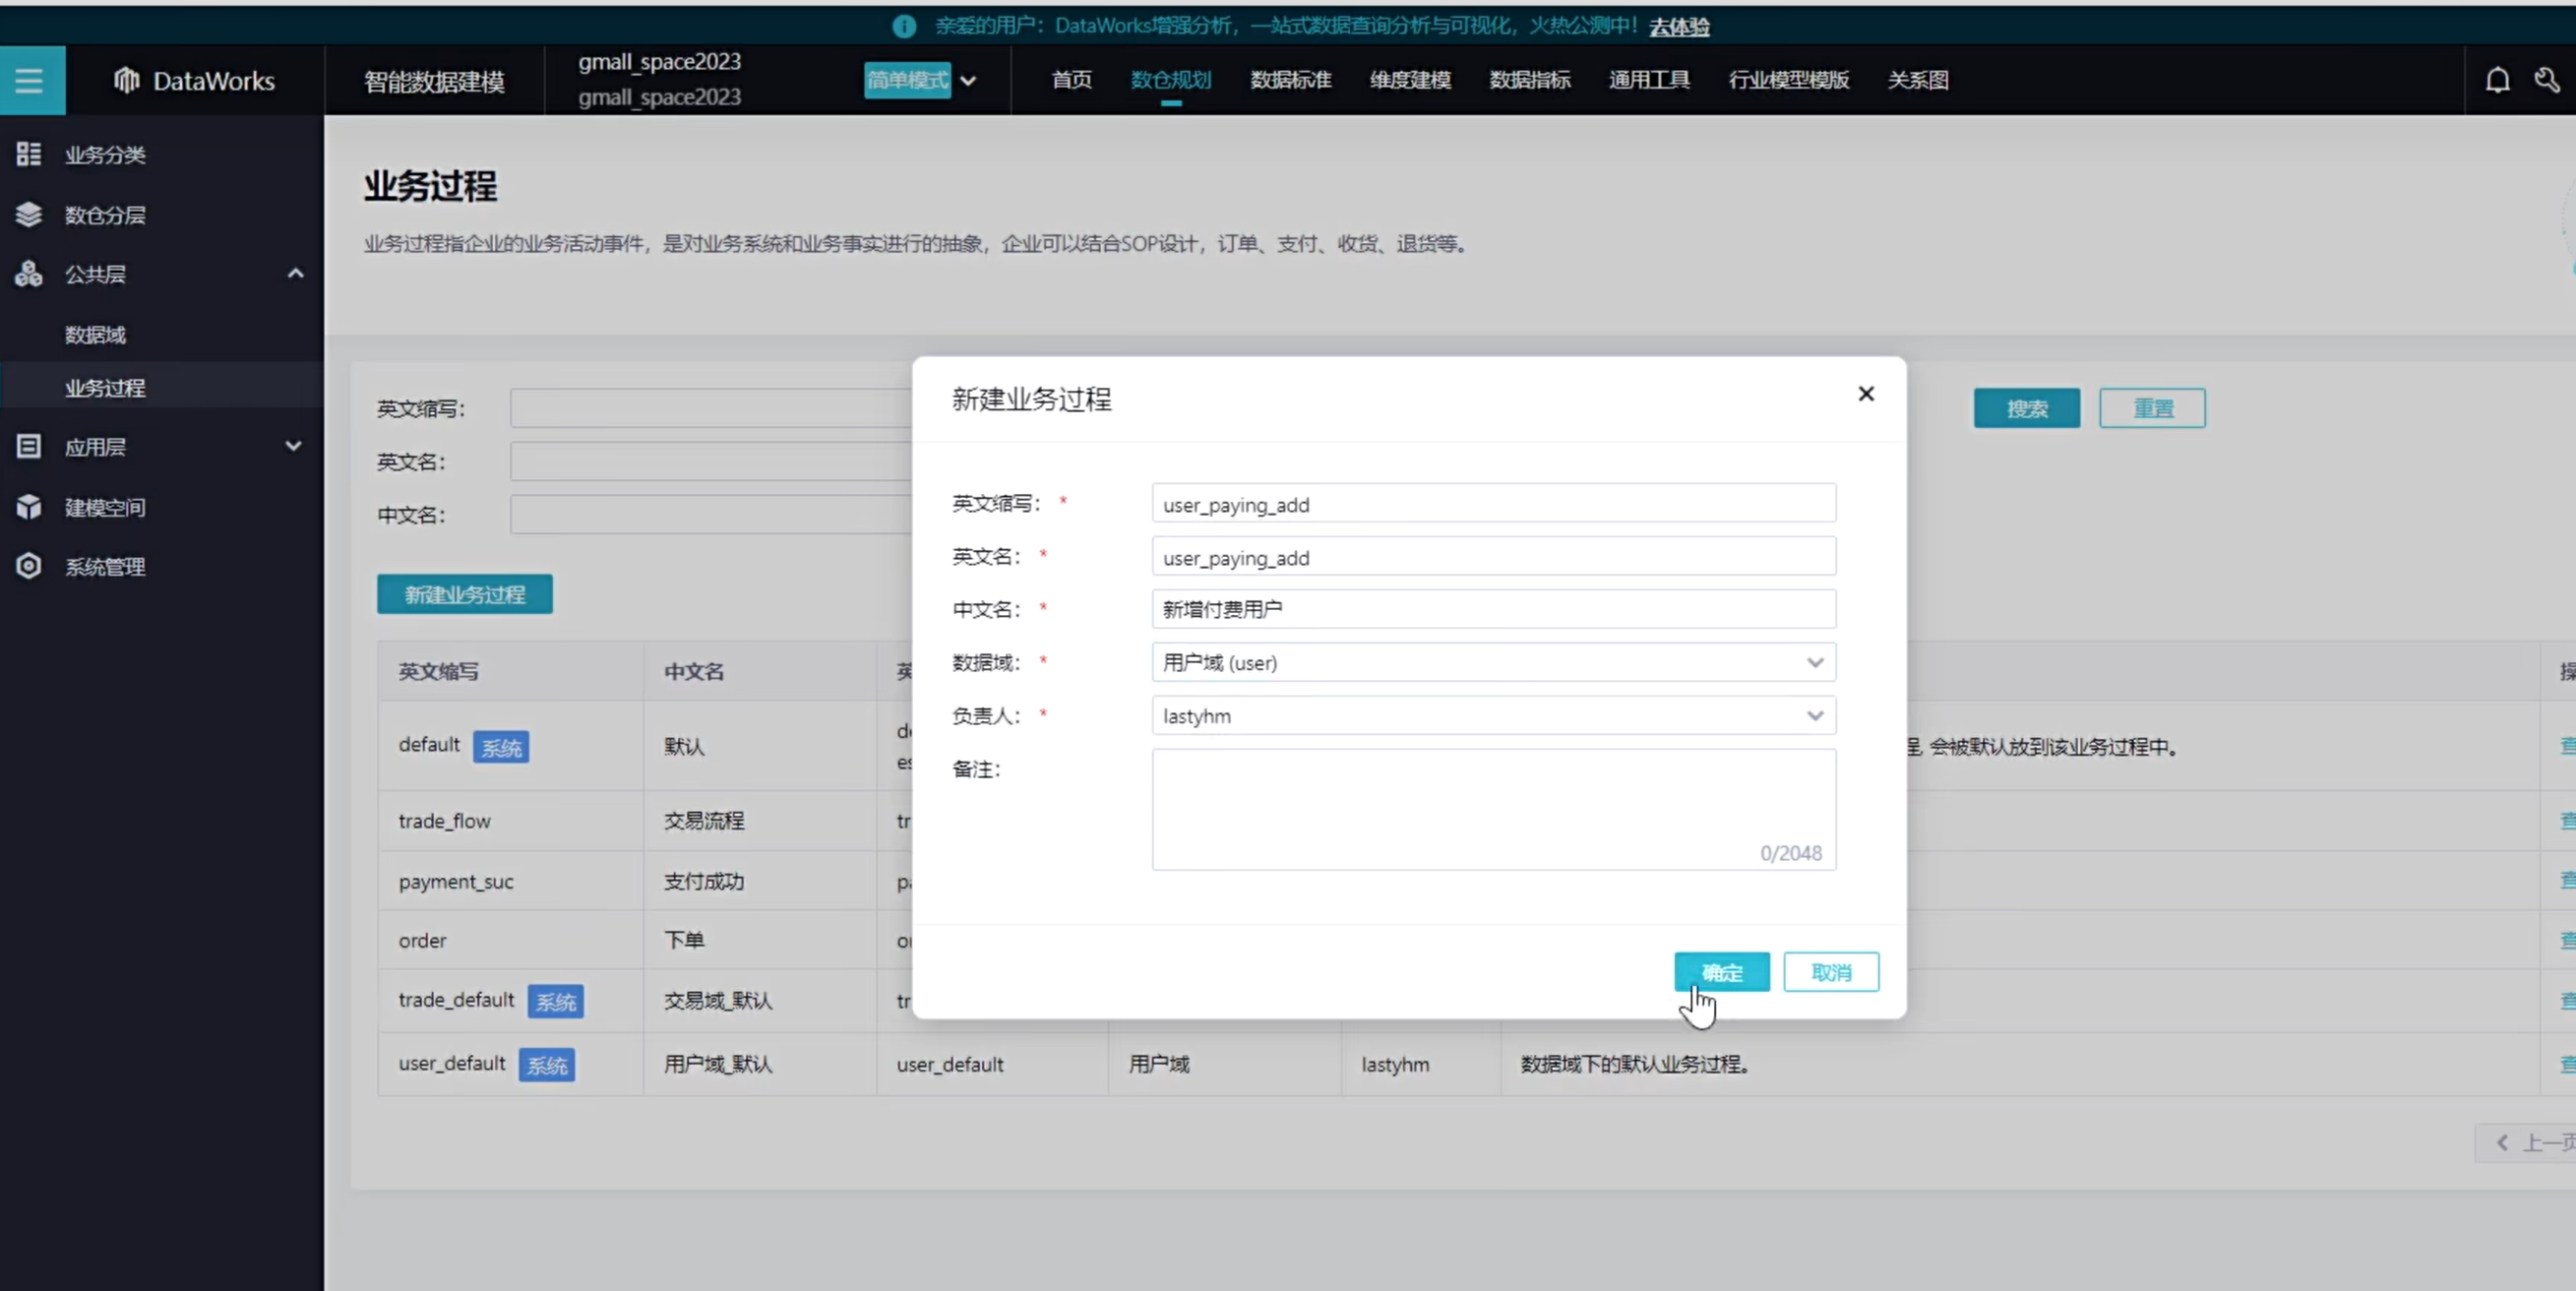2576x1291 pixels.
Task: Open the notification bell icon
Action: [2497, 80]
